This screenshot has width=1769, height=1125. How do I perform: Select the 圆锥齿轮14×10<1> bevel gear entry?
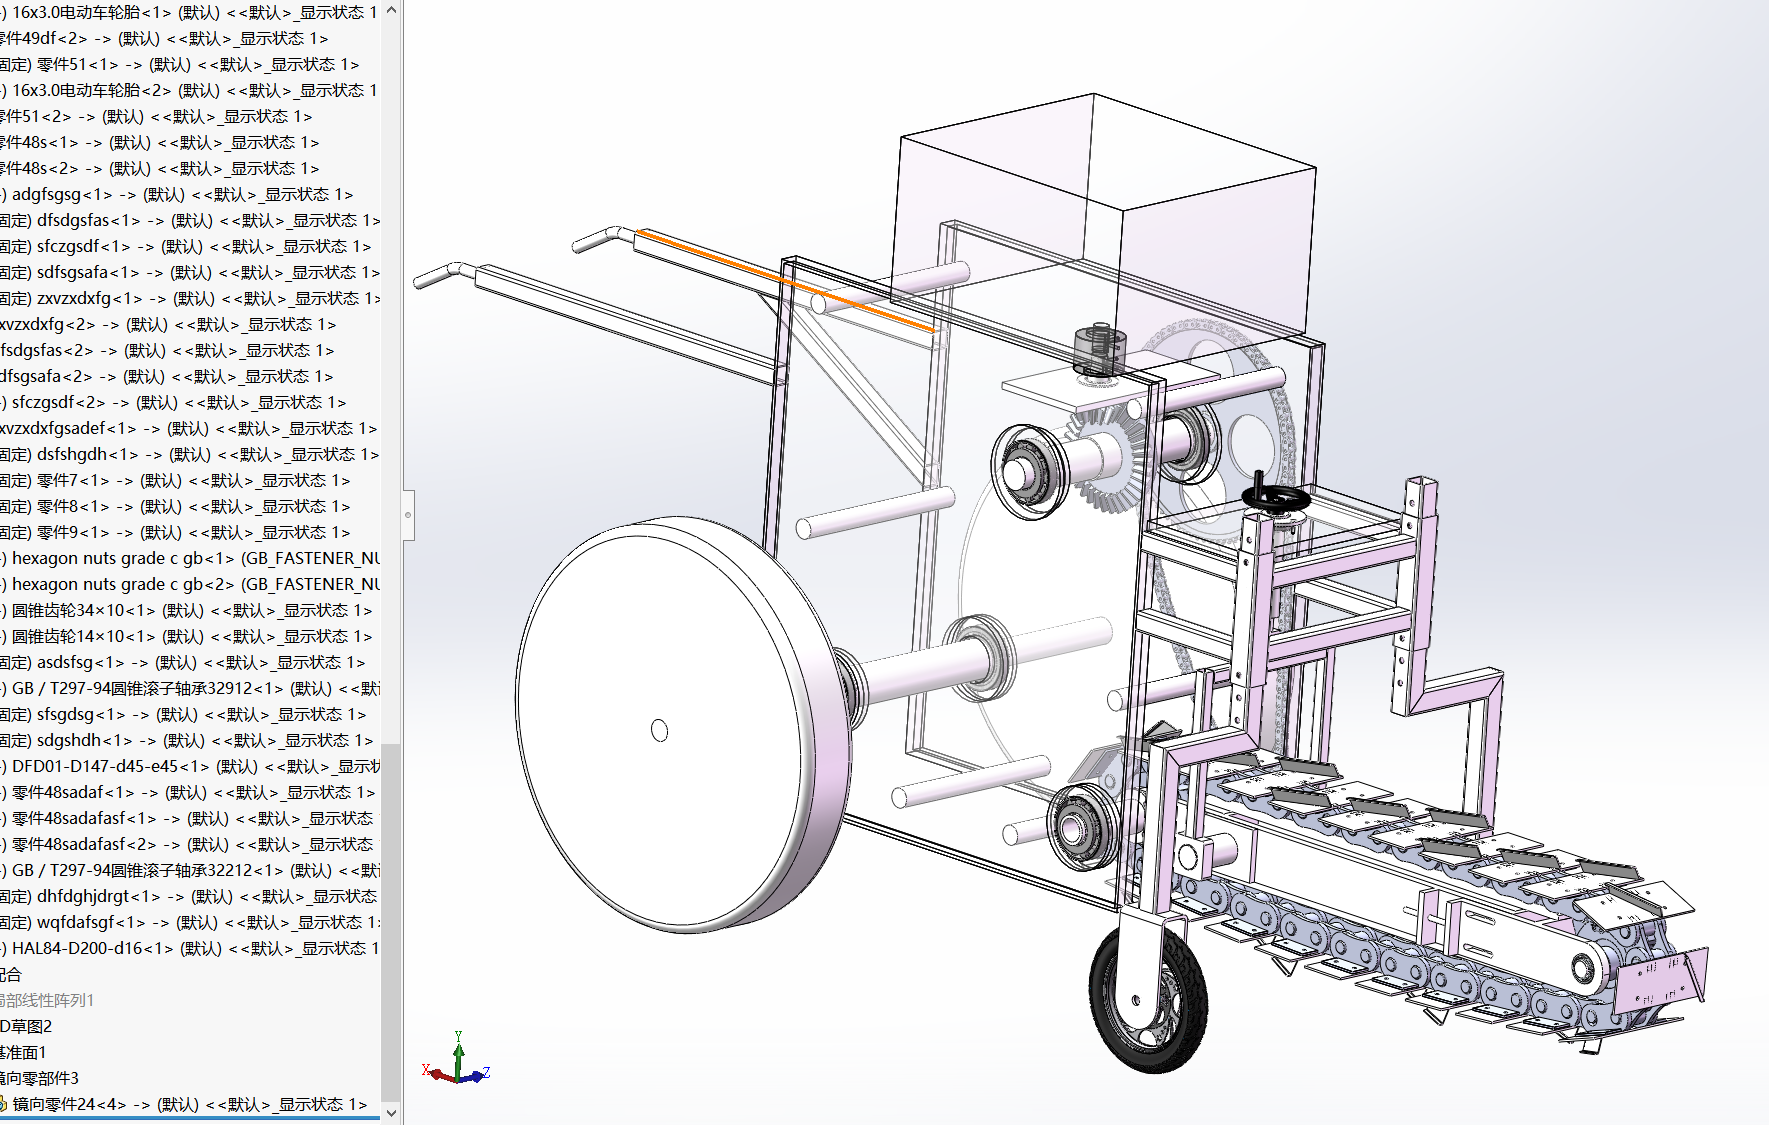click(187, 636)
